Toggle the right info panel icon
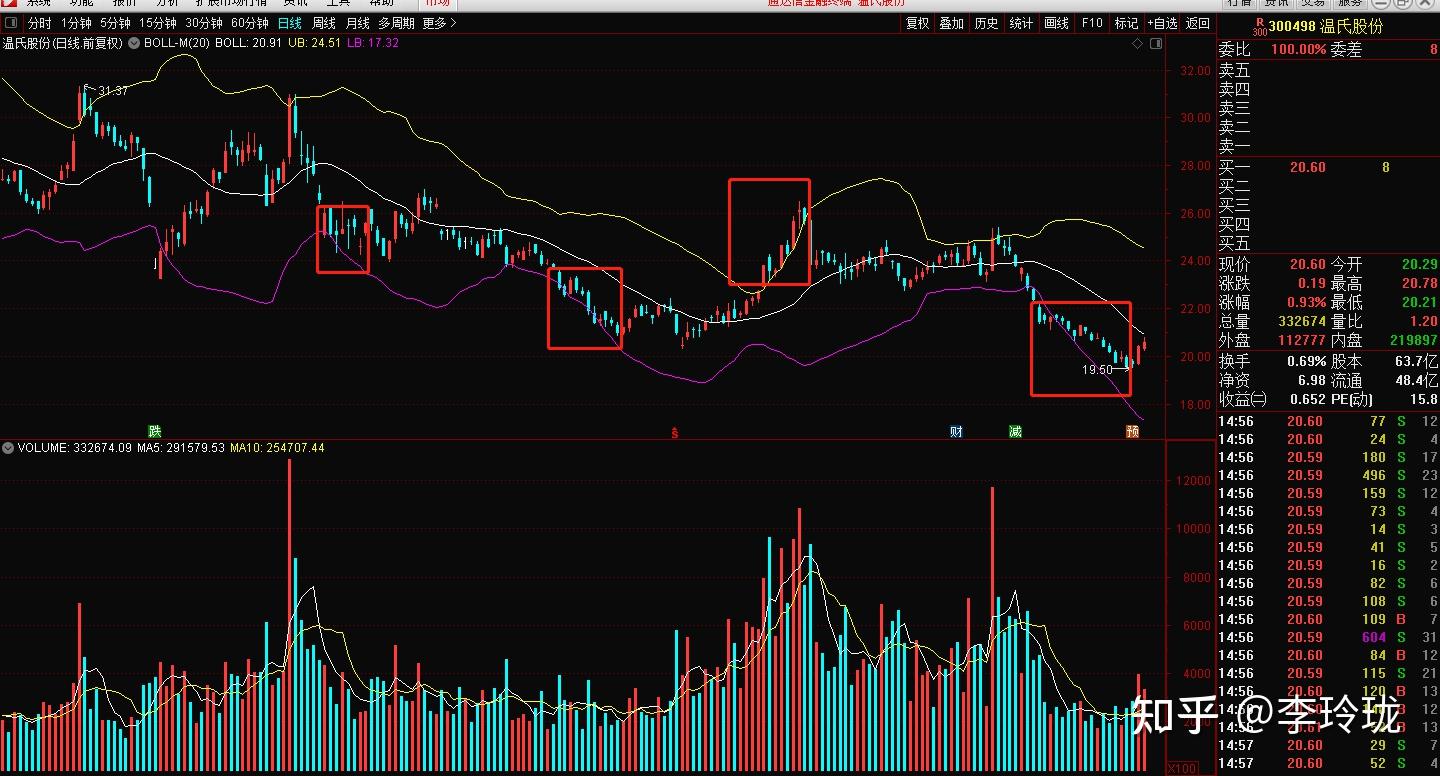Screen dimensions: 1440x776 click(x=1156, y=44)
